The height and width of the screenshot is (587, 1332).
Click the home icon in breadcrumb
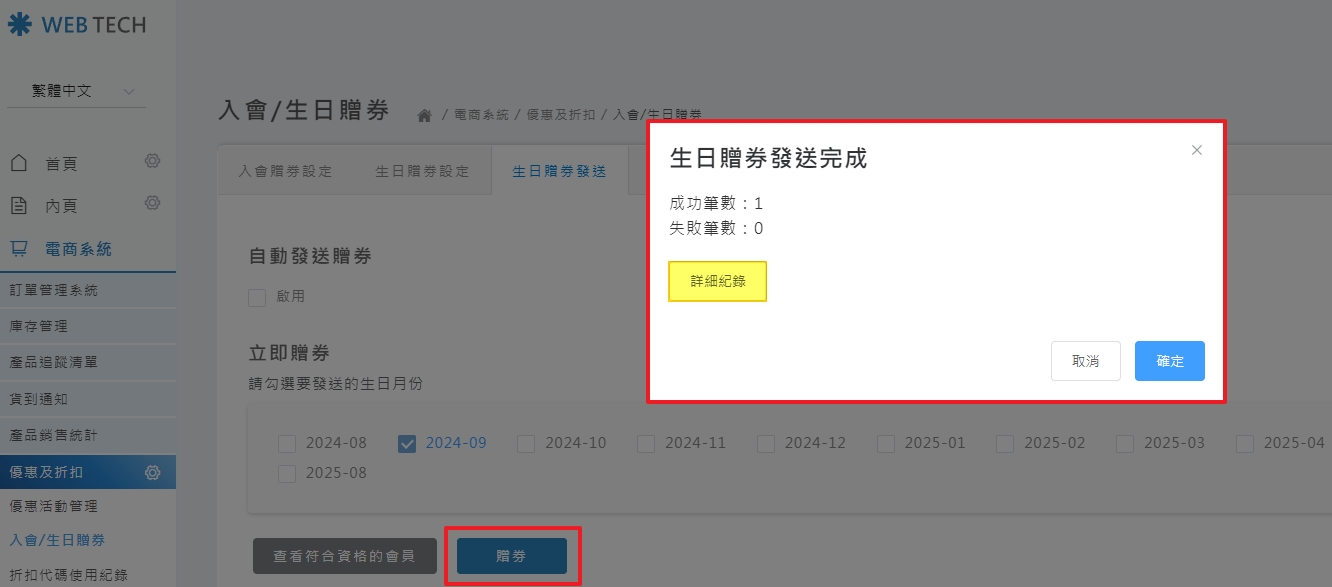coord(424,116)
